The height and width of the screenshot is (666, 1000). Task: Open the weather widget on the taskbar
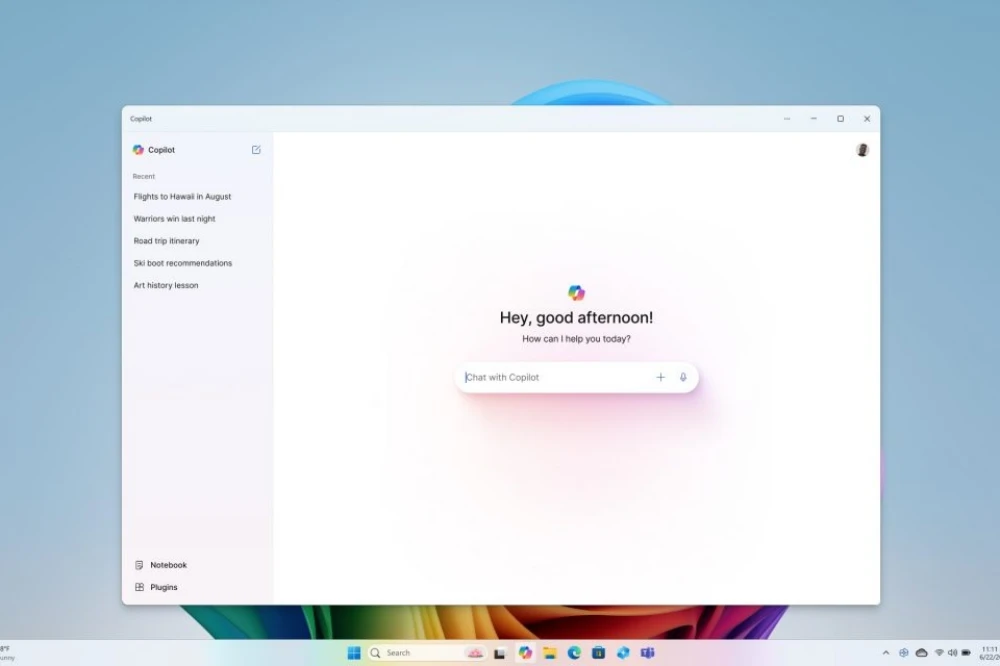tap(8, 653)
